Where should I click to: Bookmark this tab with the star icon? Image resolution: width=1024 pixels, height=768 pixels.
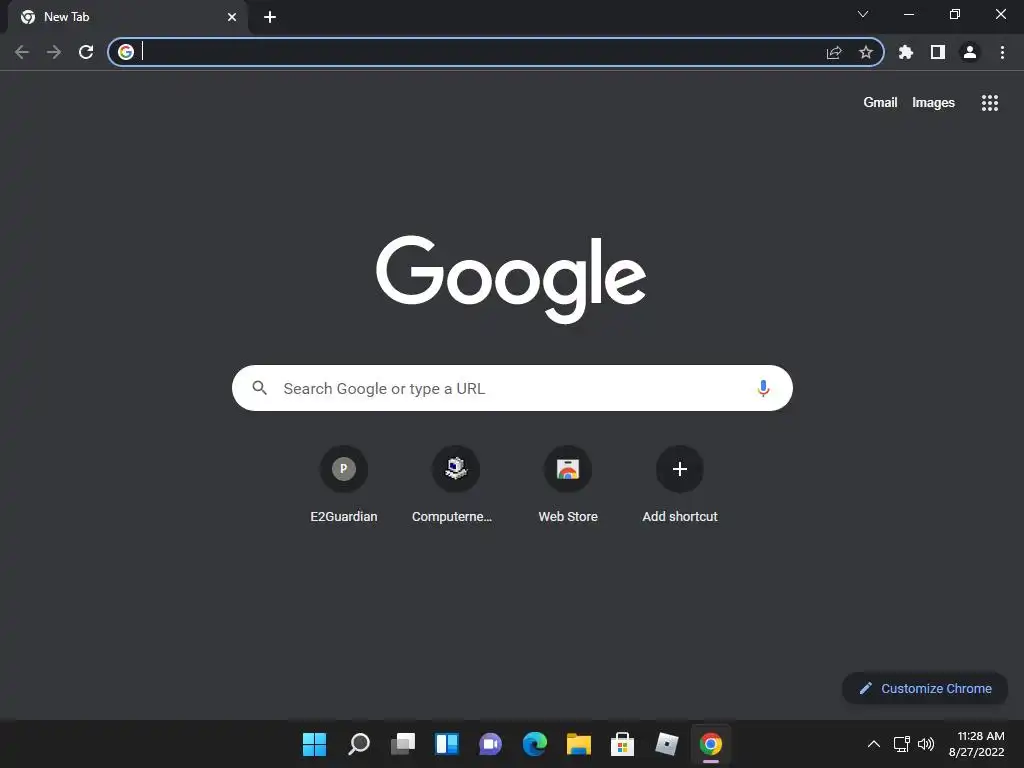click(x=866, y=52)
